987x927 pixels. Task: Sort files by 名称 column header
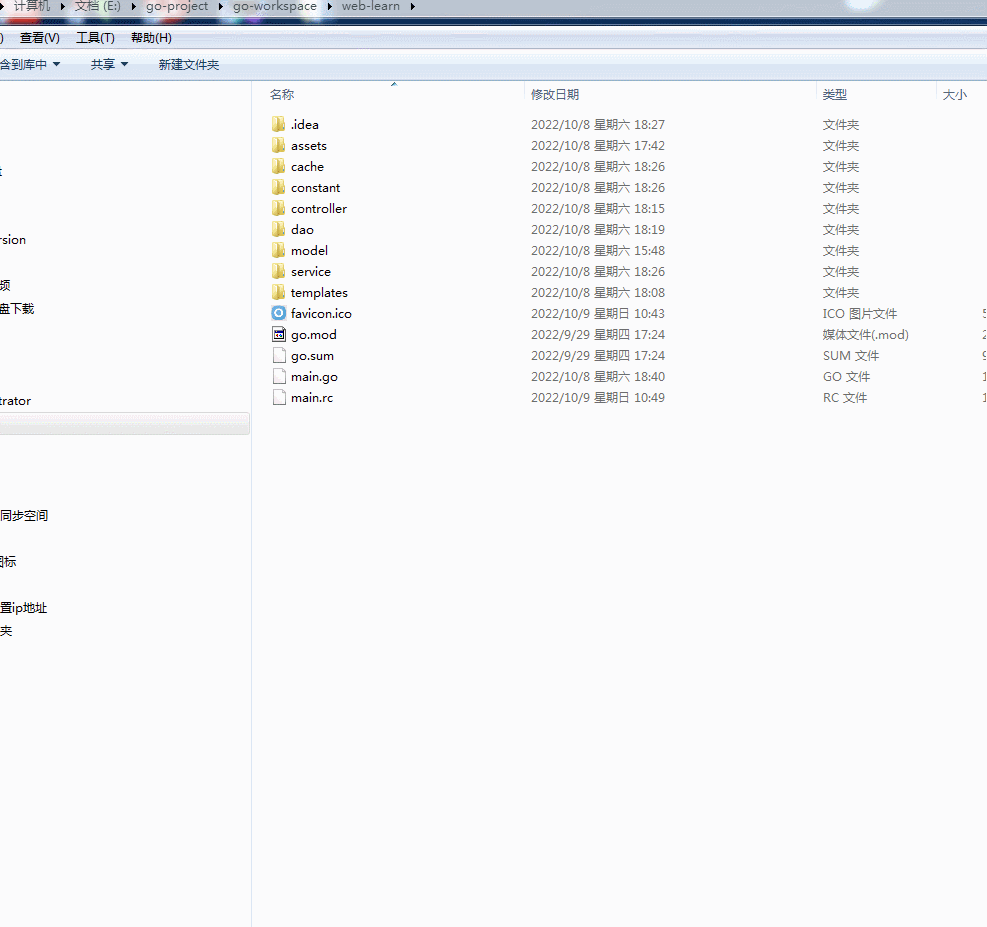282,95
